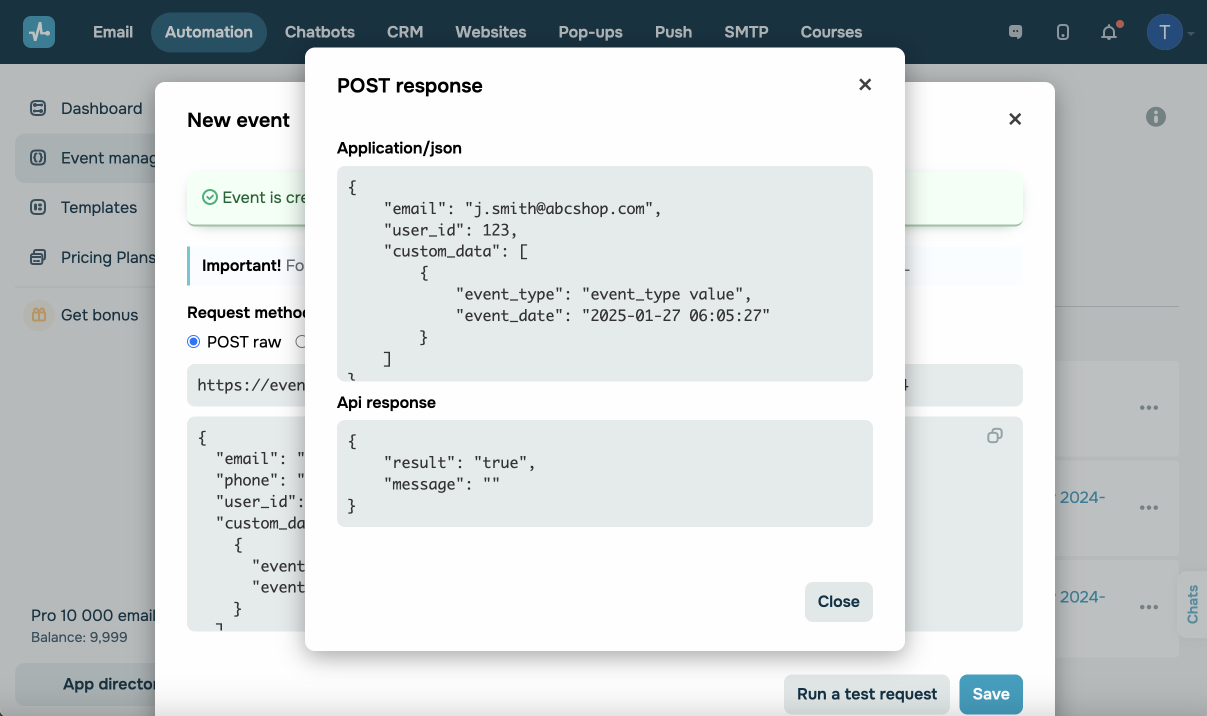Go to the Chatbots section
The image size is (1207, 716).
click(320, 32)
